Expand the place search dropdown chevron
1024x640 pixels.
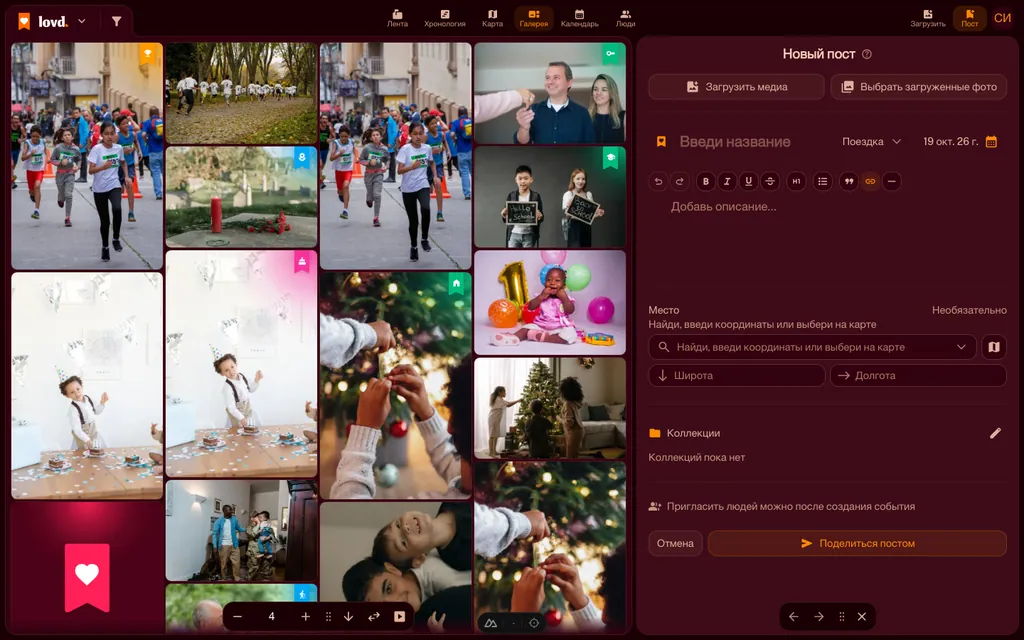click(x=961, y=347)
